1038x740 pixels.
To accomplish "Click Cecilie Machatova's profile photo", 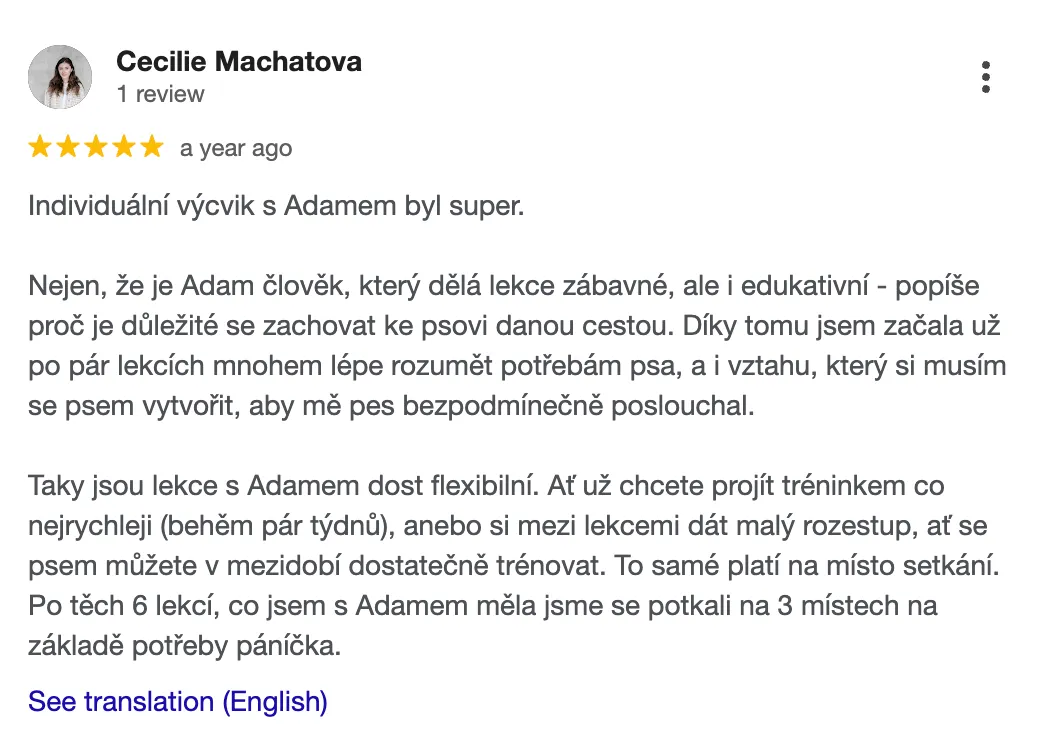I will click(60, 77).
